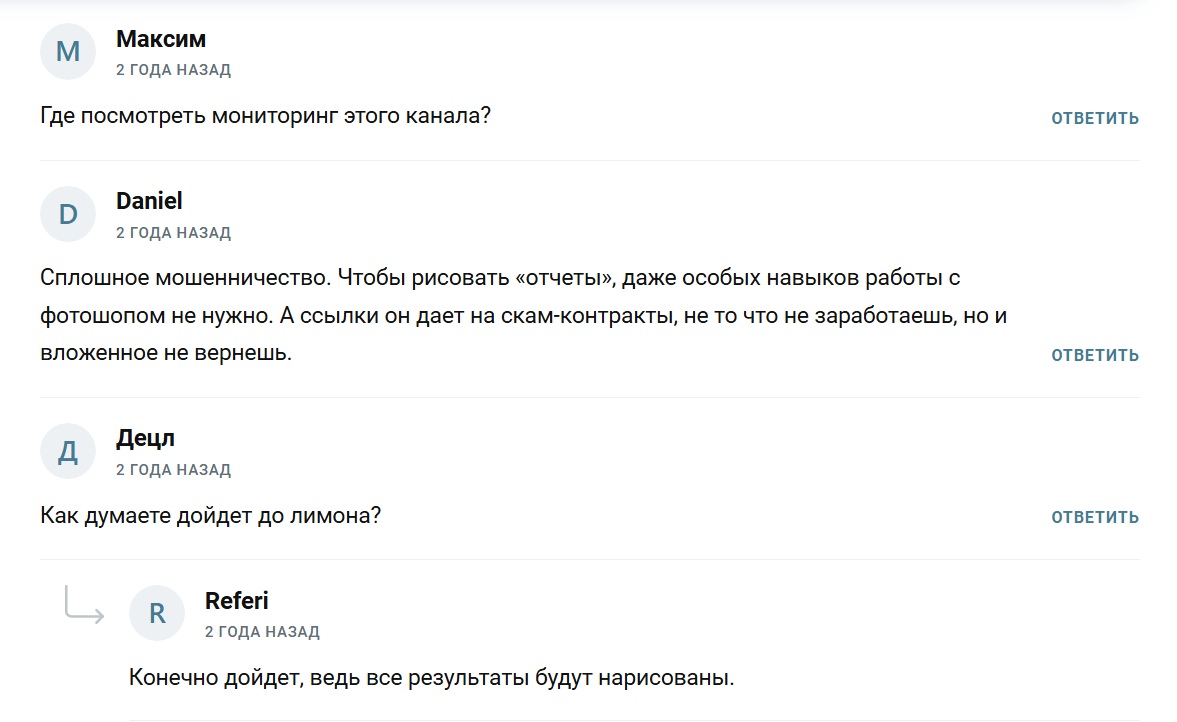Select the username Децл
The width and height of the screenshot is (1177, 722).
(x=146, y=438)
